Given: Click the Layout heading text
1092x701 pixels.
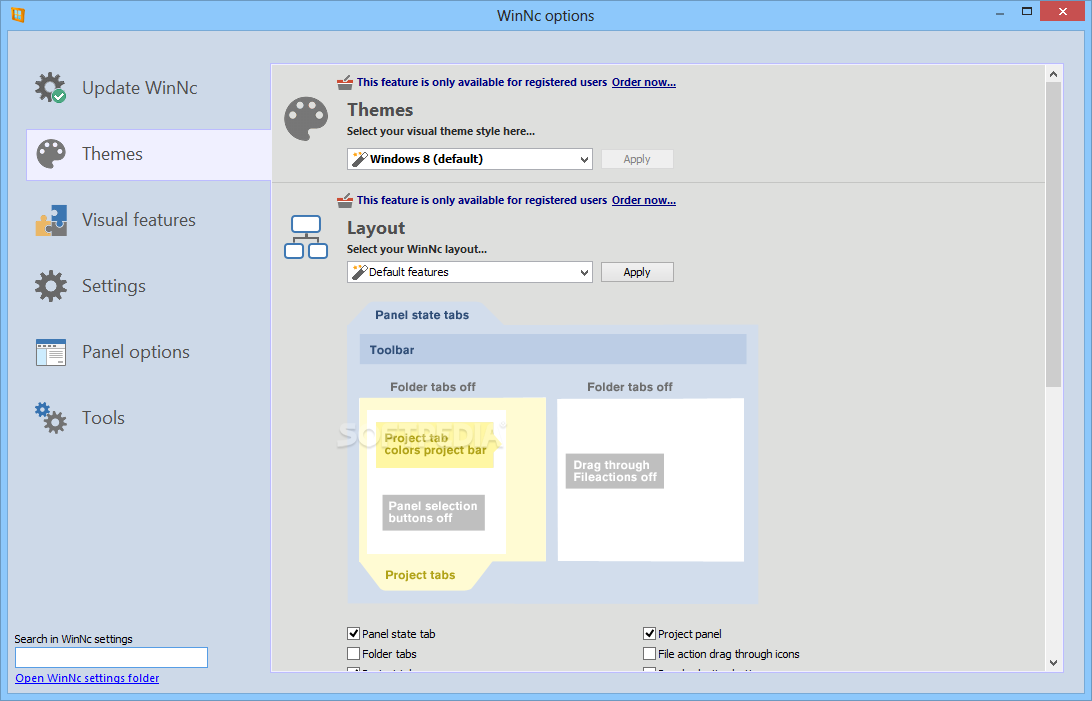Looking at the screenshot, I should (376, 228).
